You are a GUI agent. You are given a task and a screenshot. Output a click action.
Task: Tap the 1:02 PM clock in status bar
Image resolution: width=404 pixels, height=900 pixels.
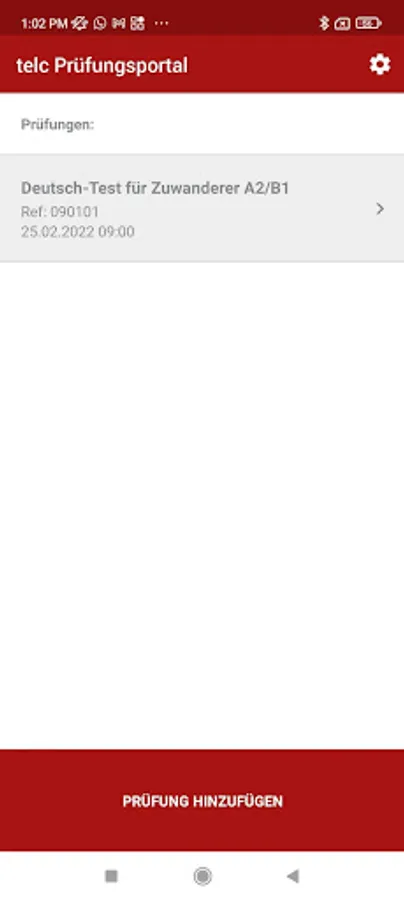[44, 24]
